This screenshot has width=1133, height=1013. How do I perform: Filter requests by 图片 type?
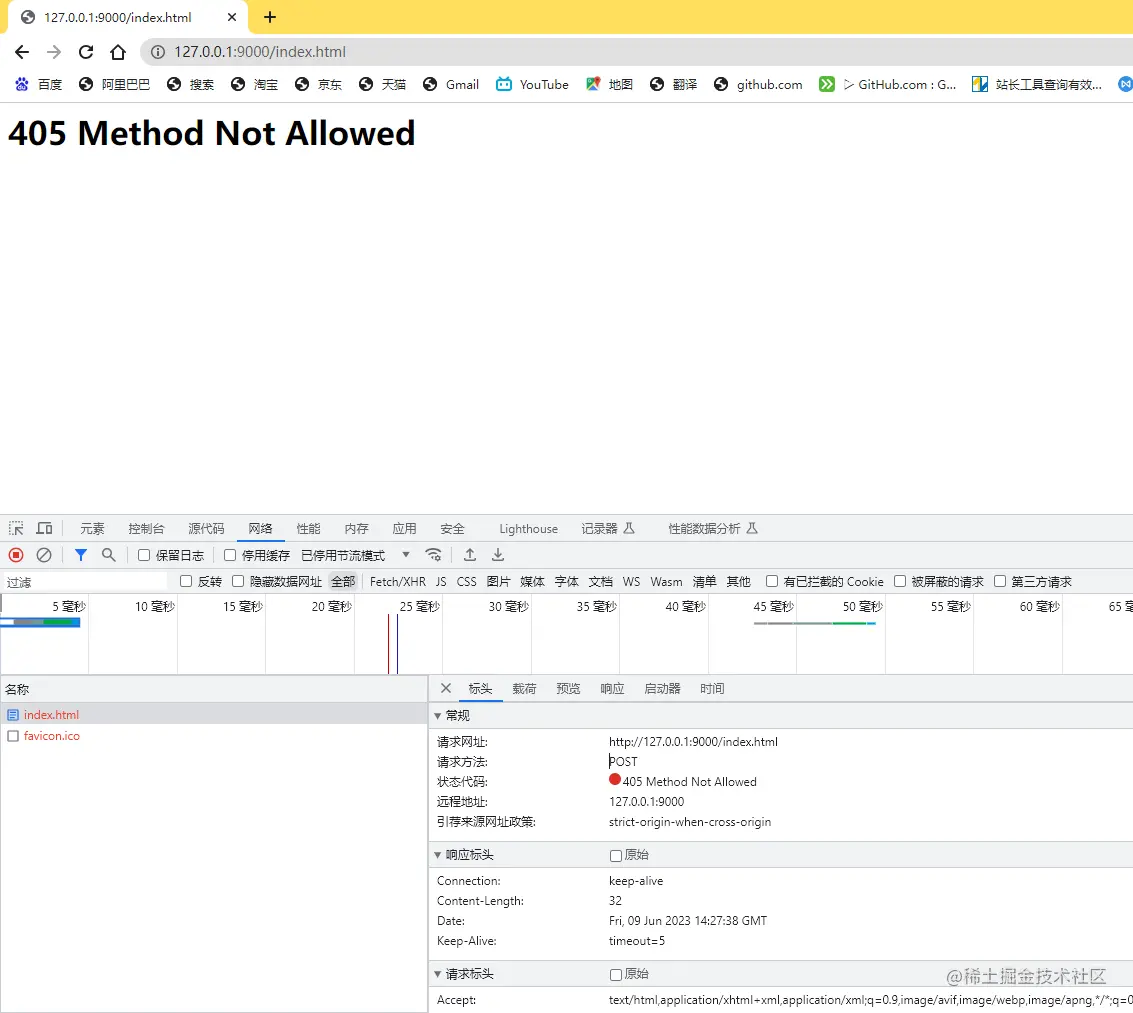pos(498,581)
